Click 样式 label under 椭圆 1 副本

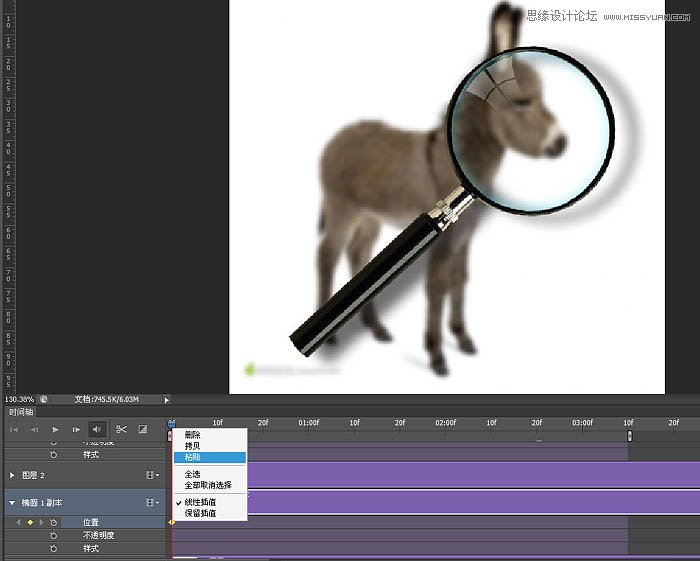tap(91, 549)
